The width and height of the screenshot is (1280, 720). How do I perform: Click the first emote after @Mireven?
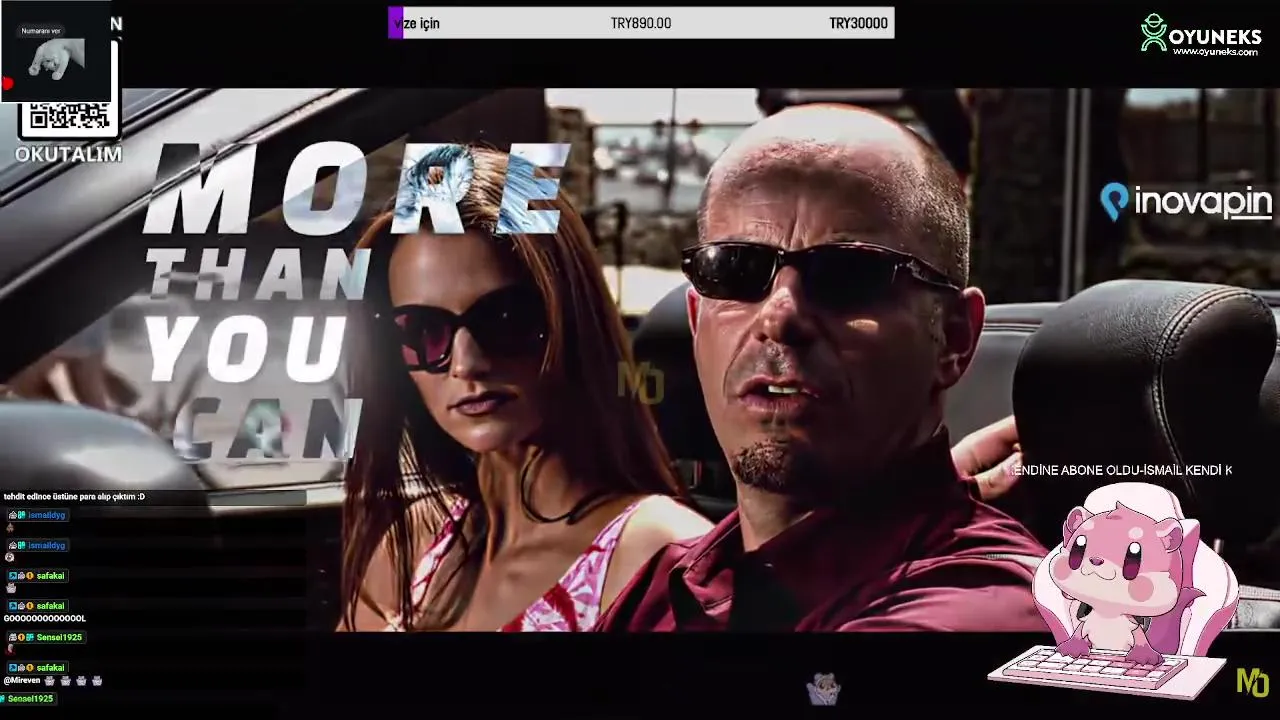coord(50,681)
